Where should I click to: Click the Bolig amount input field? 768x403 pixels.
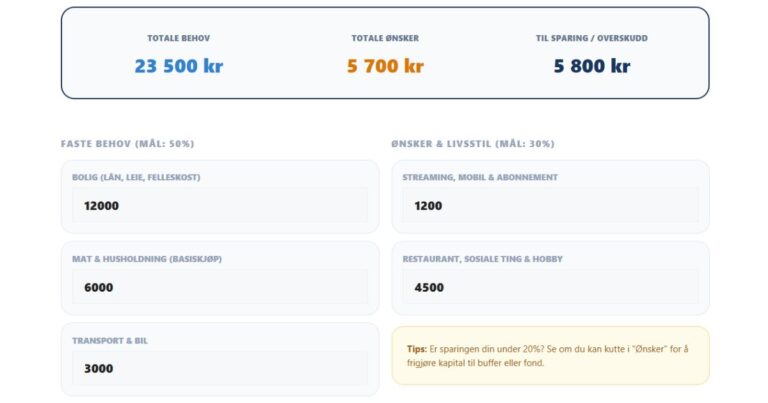(219, 206)
